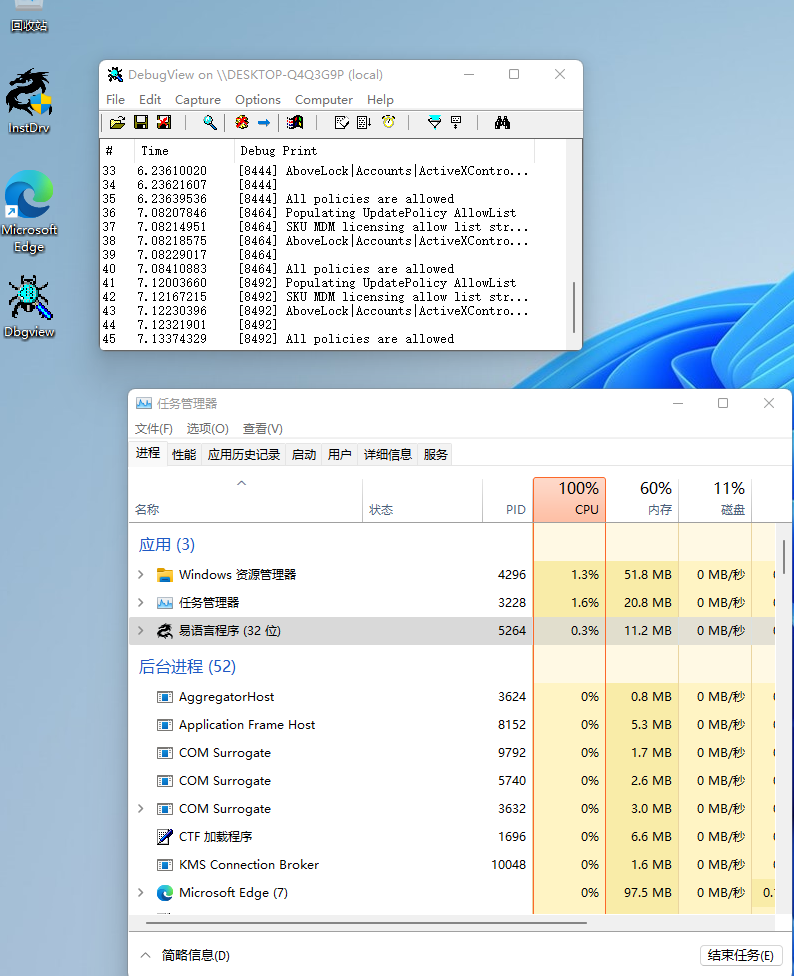Open the Filter/Highlight funnel icon
The image size is (794, 976).
pyautogui.click(x=433, y=122)
